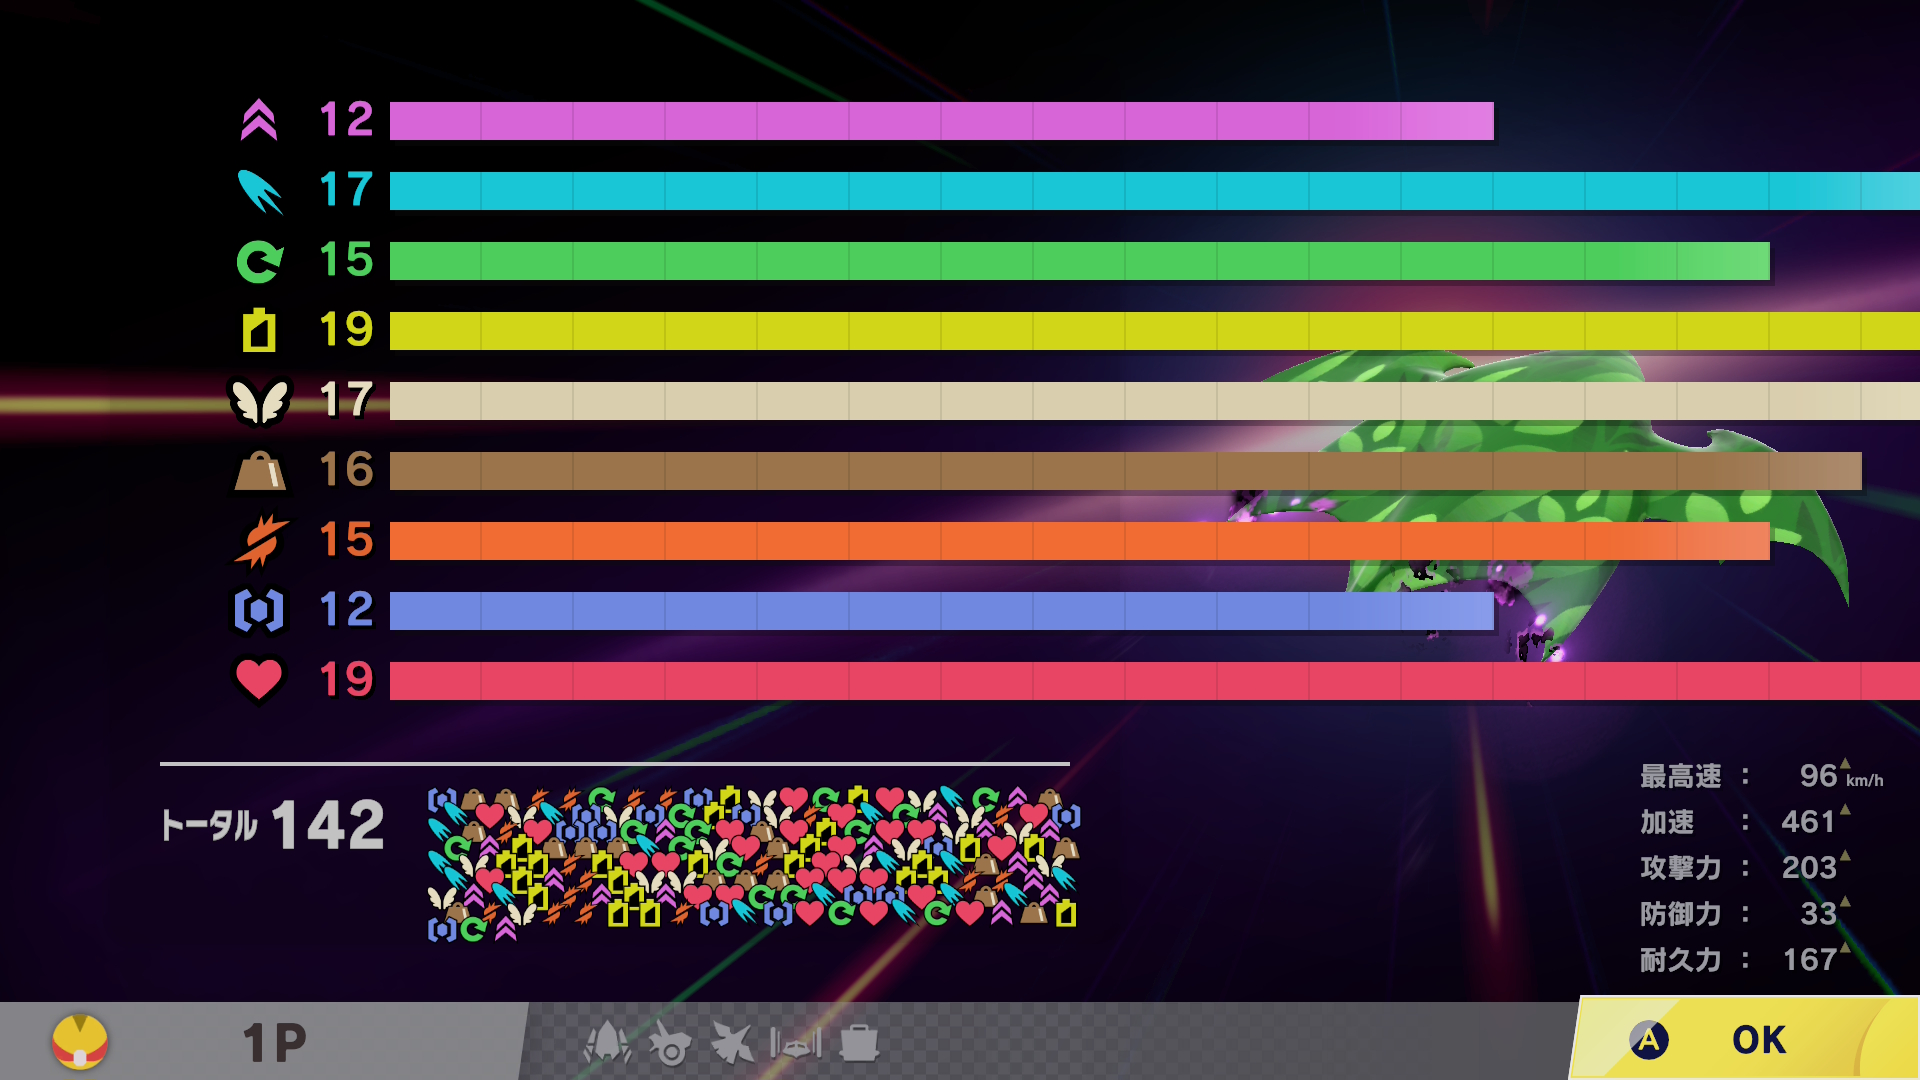Click the red heart HP stat icon

tap(259, 680)
